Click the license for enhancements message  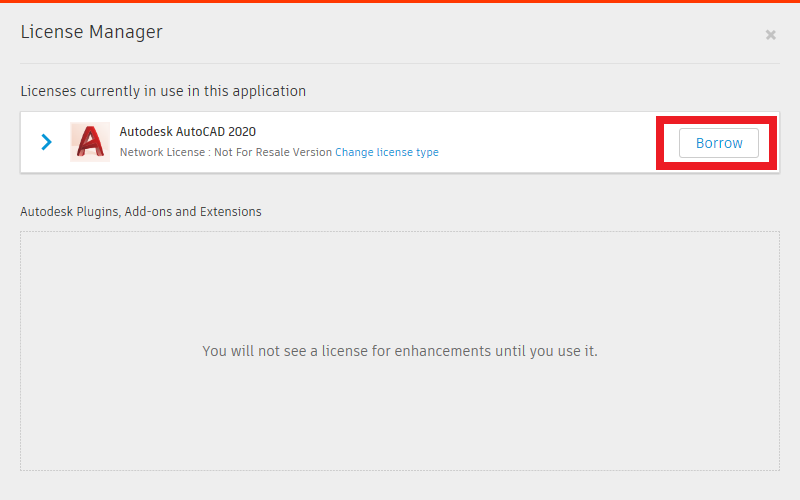pyautogui.click(x=399, y=351)
